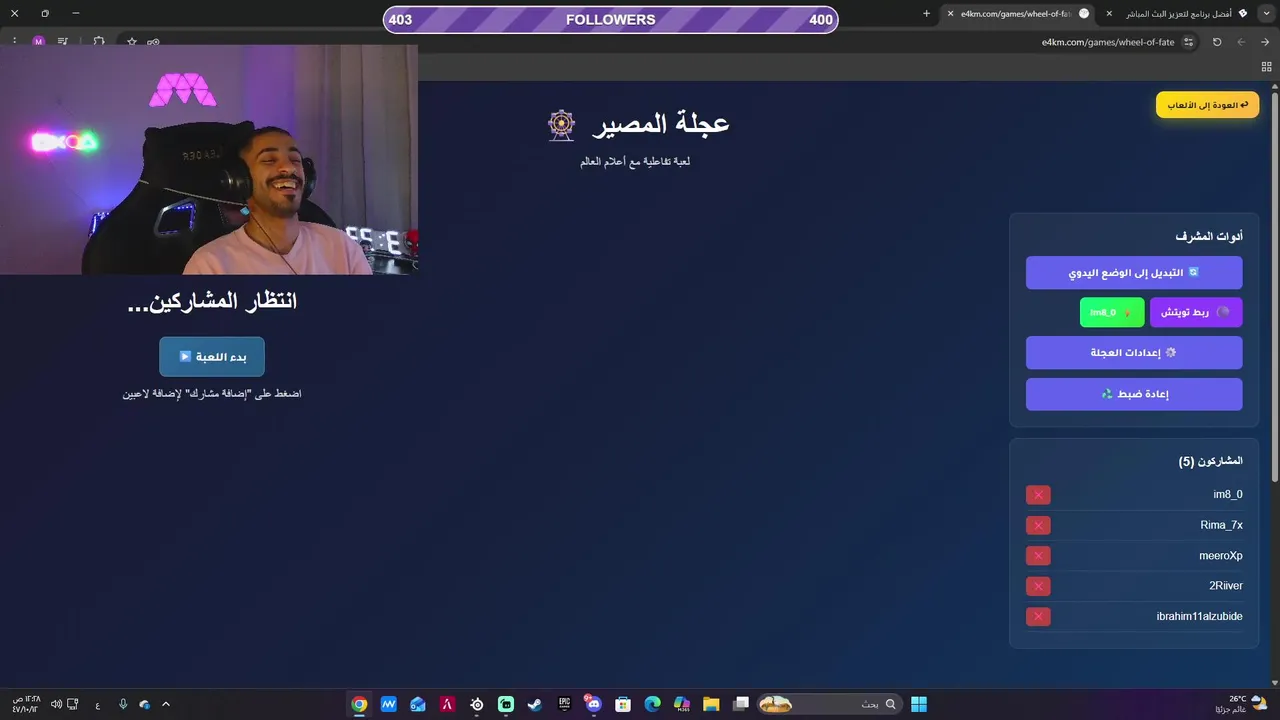Click the أدوات المشرف admin tools heading

click(1209, 236)
